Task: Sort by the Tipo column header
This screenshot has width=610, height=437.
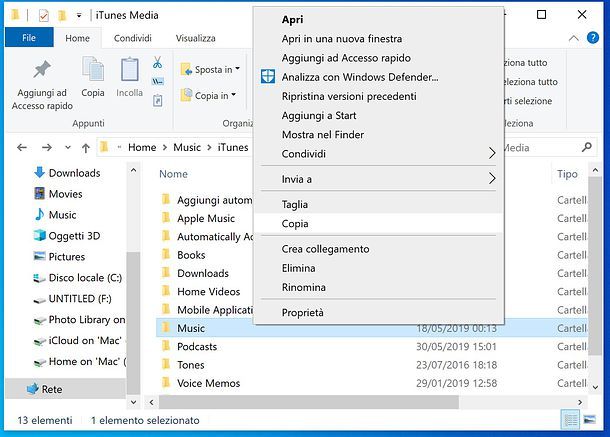Action: [x=567, y=174]
